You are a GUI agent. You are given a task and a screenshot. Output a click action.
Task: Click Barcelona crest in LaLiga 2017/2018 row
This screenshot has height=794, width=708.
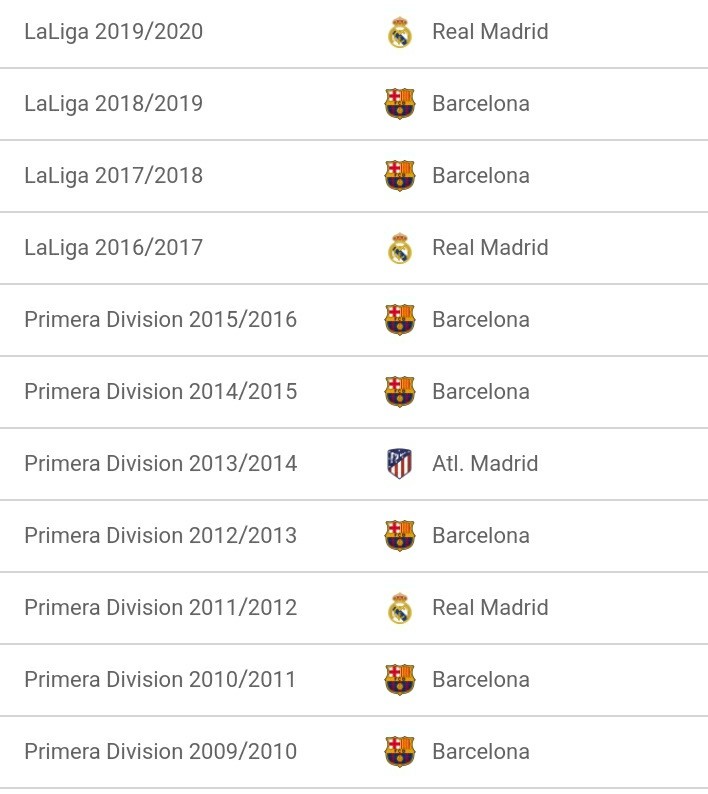click(400, 176)
